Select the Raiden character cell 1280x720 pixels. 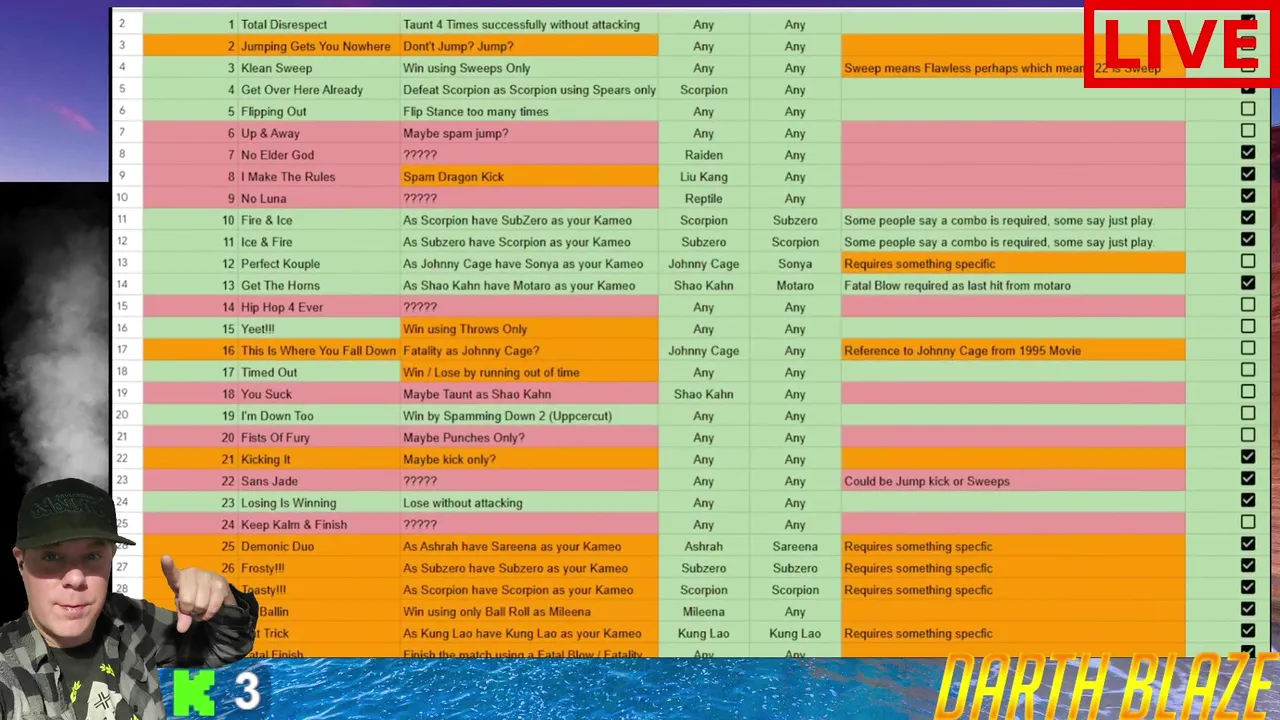pos(704,155)
